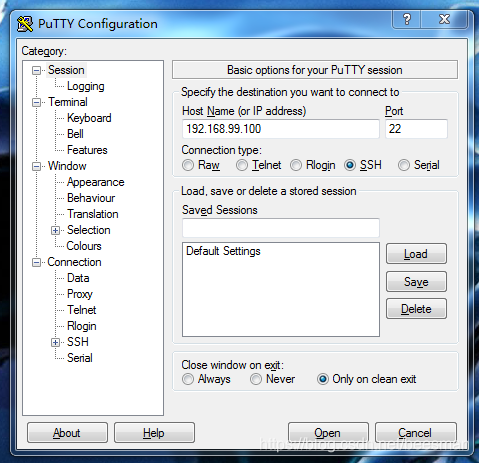Choose Only on clean exit option
The image size is (479, 463).
[322, 379]
